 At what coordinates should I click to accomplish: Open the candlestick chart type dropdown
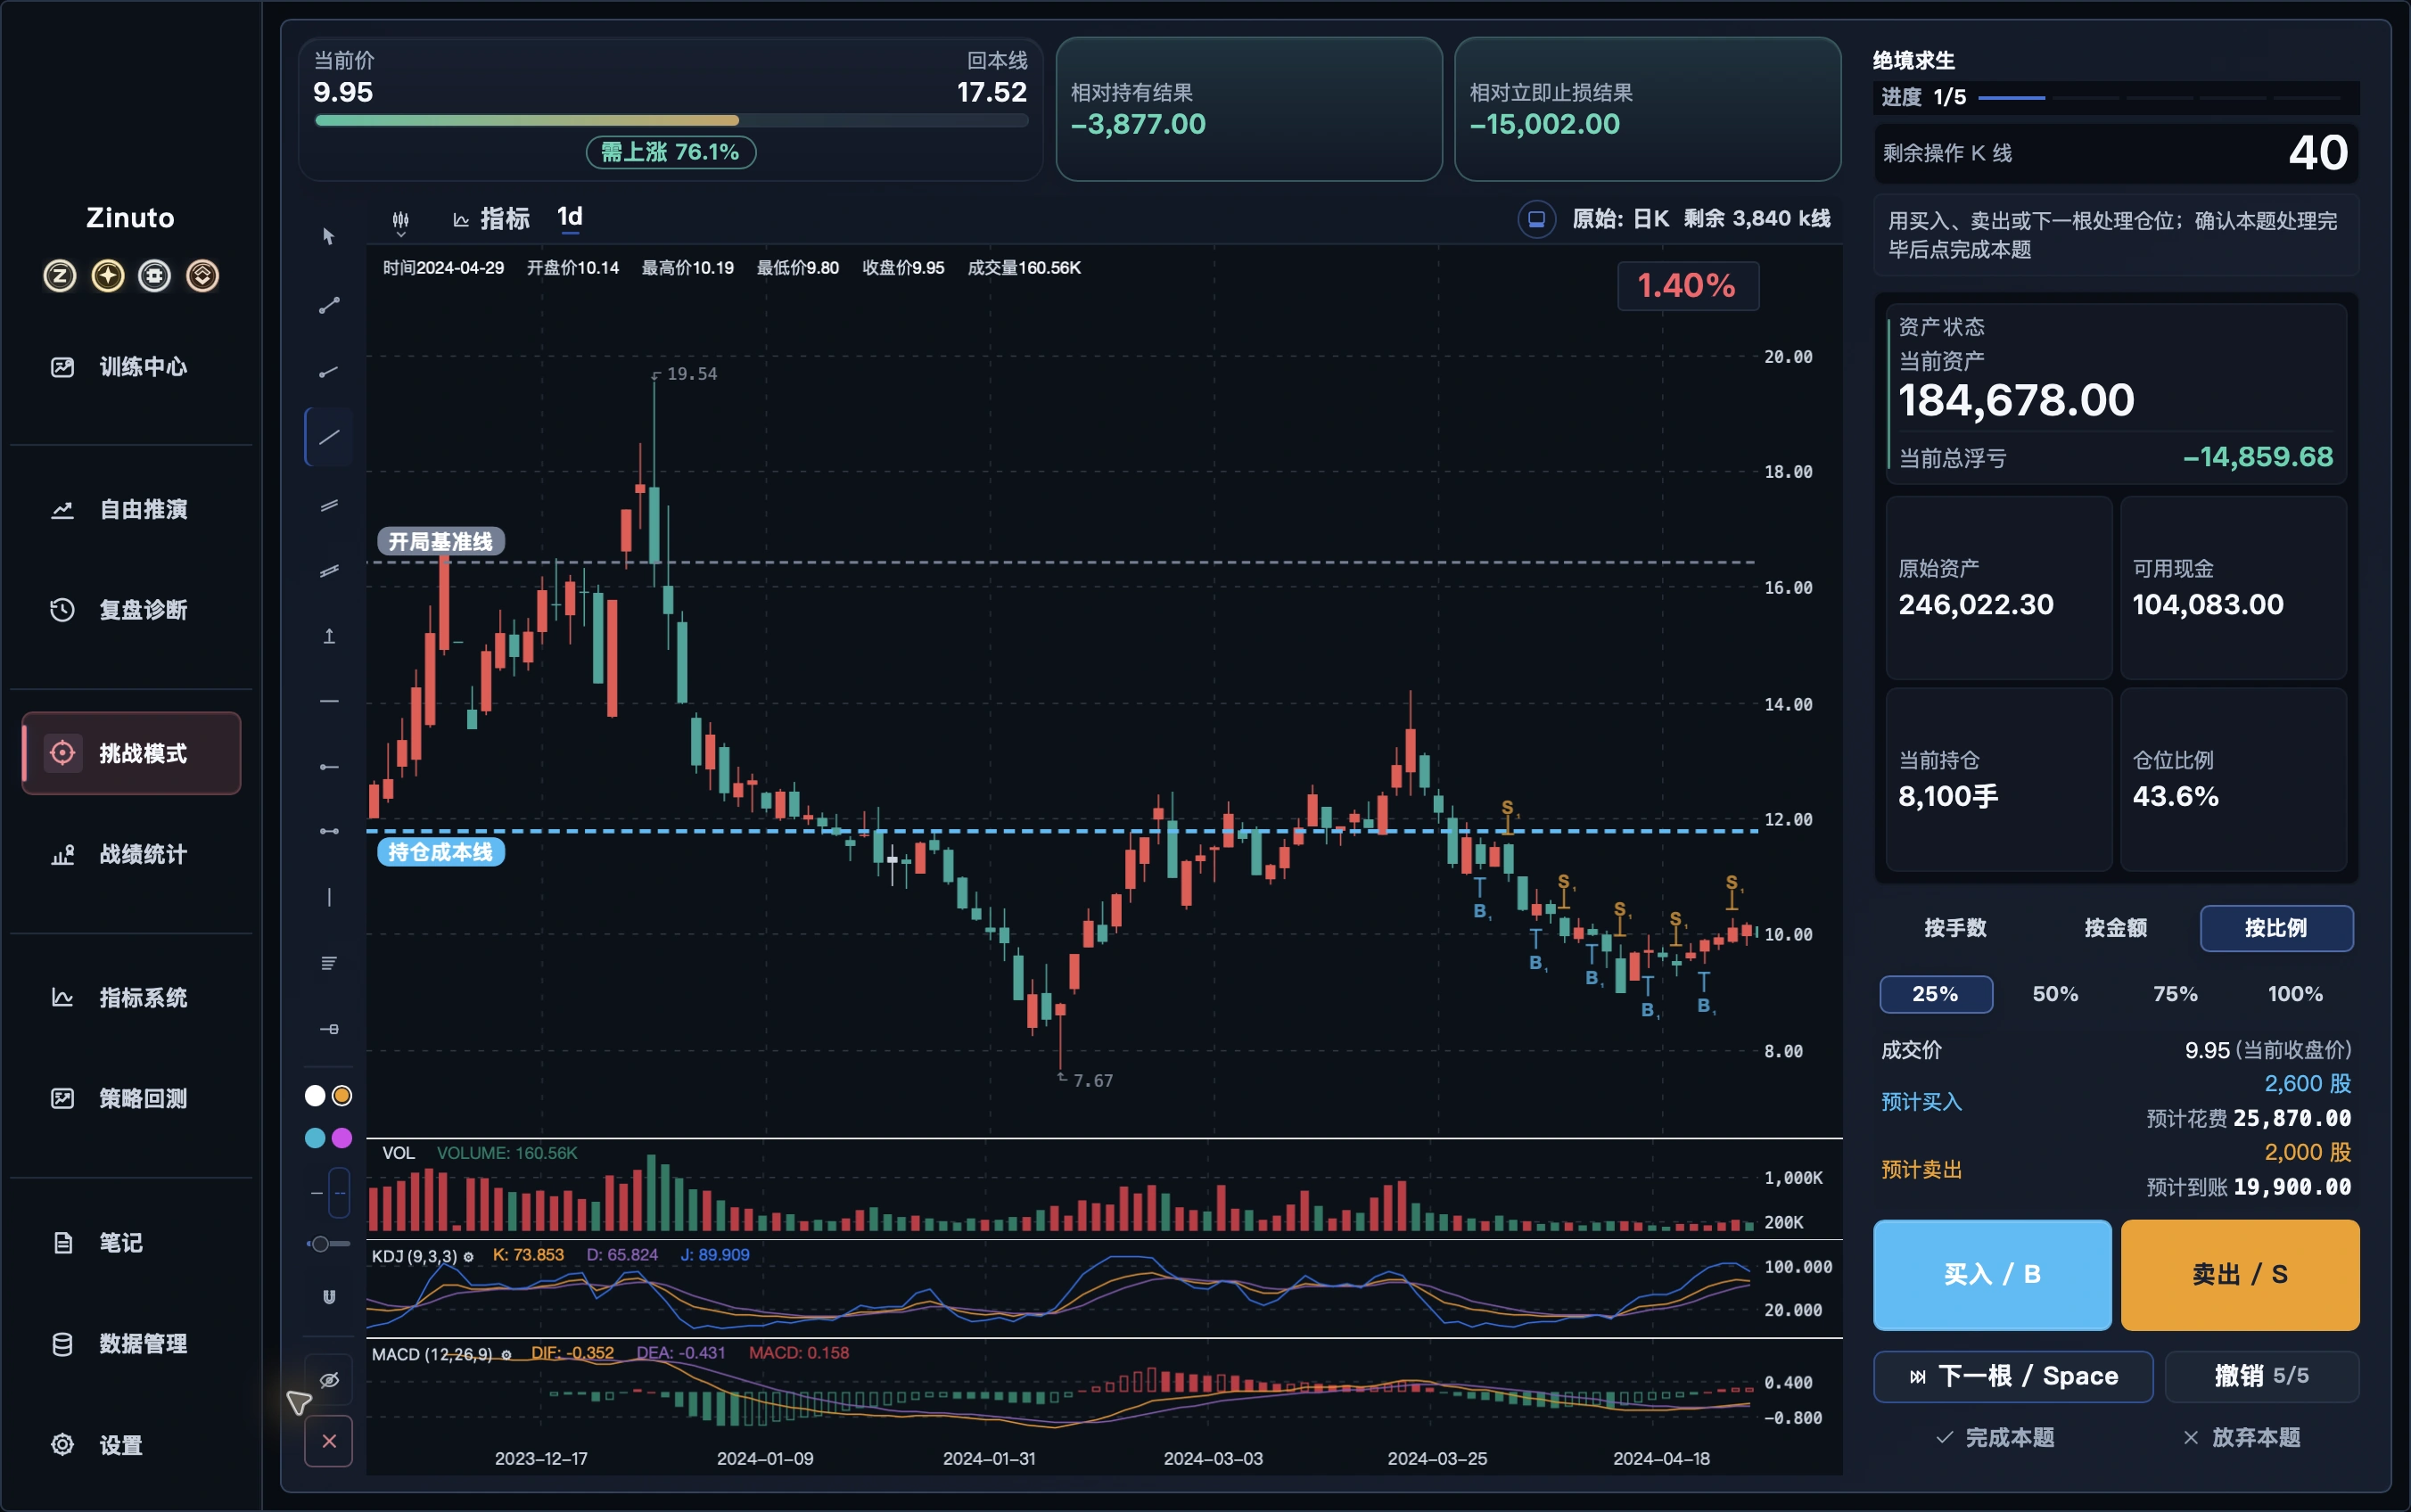coord(400,222)
